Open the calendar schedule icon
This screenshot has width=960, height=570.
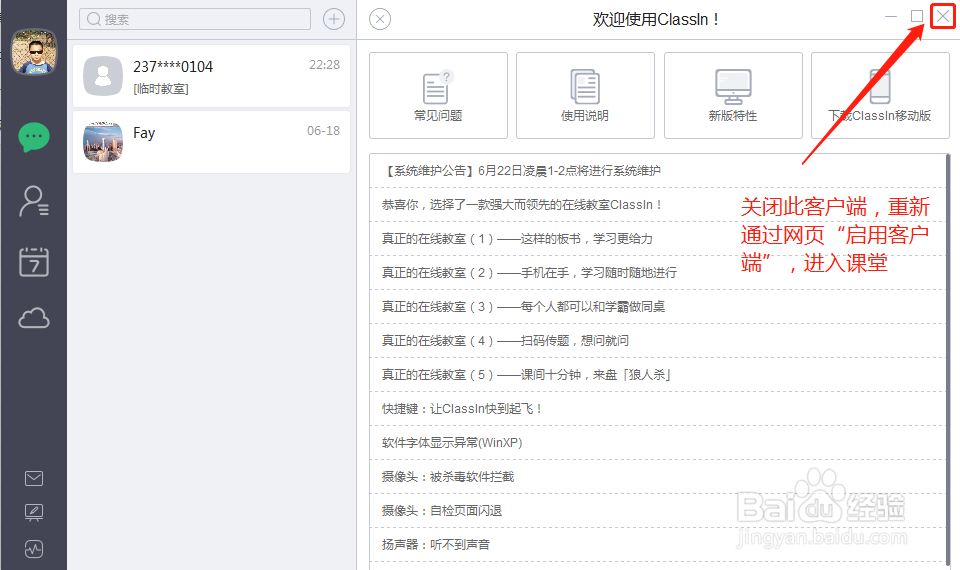(x=34, y=261)
